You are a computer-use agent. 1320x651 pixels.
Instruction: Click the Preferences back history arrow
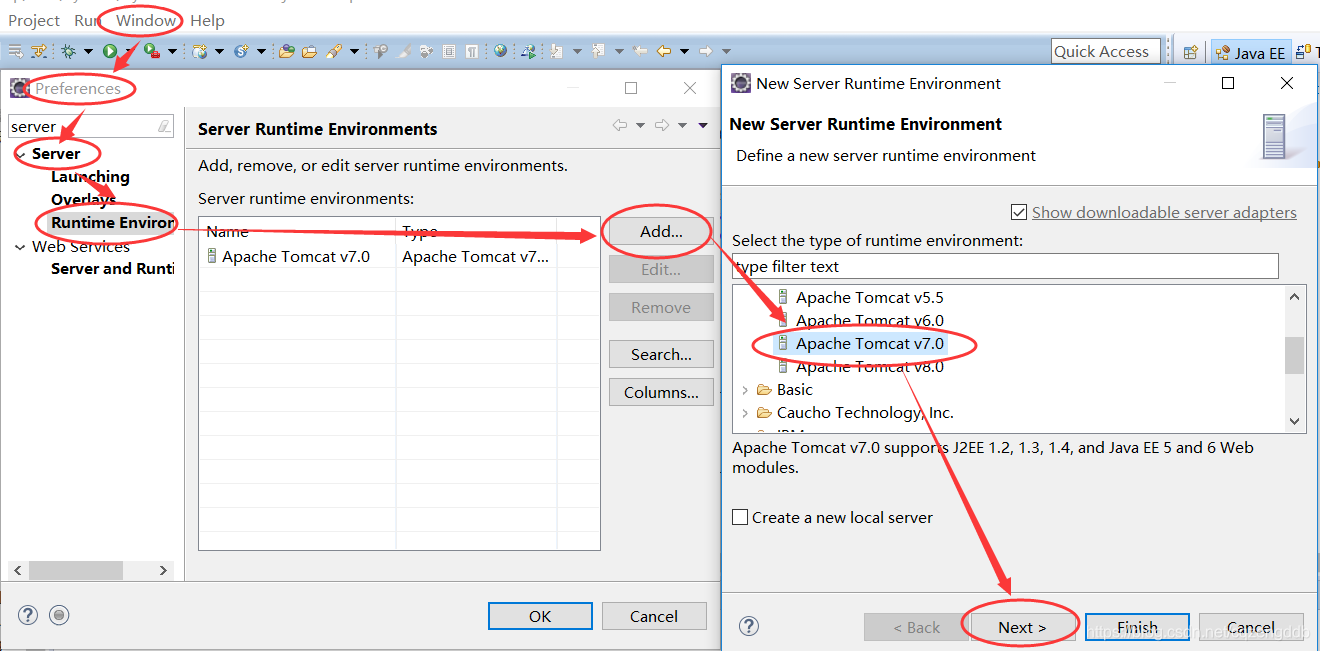(620, 125)
